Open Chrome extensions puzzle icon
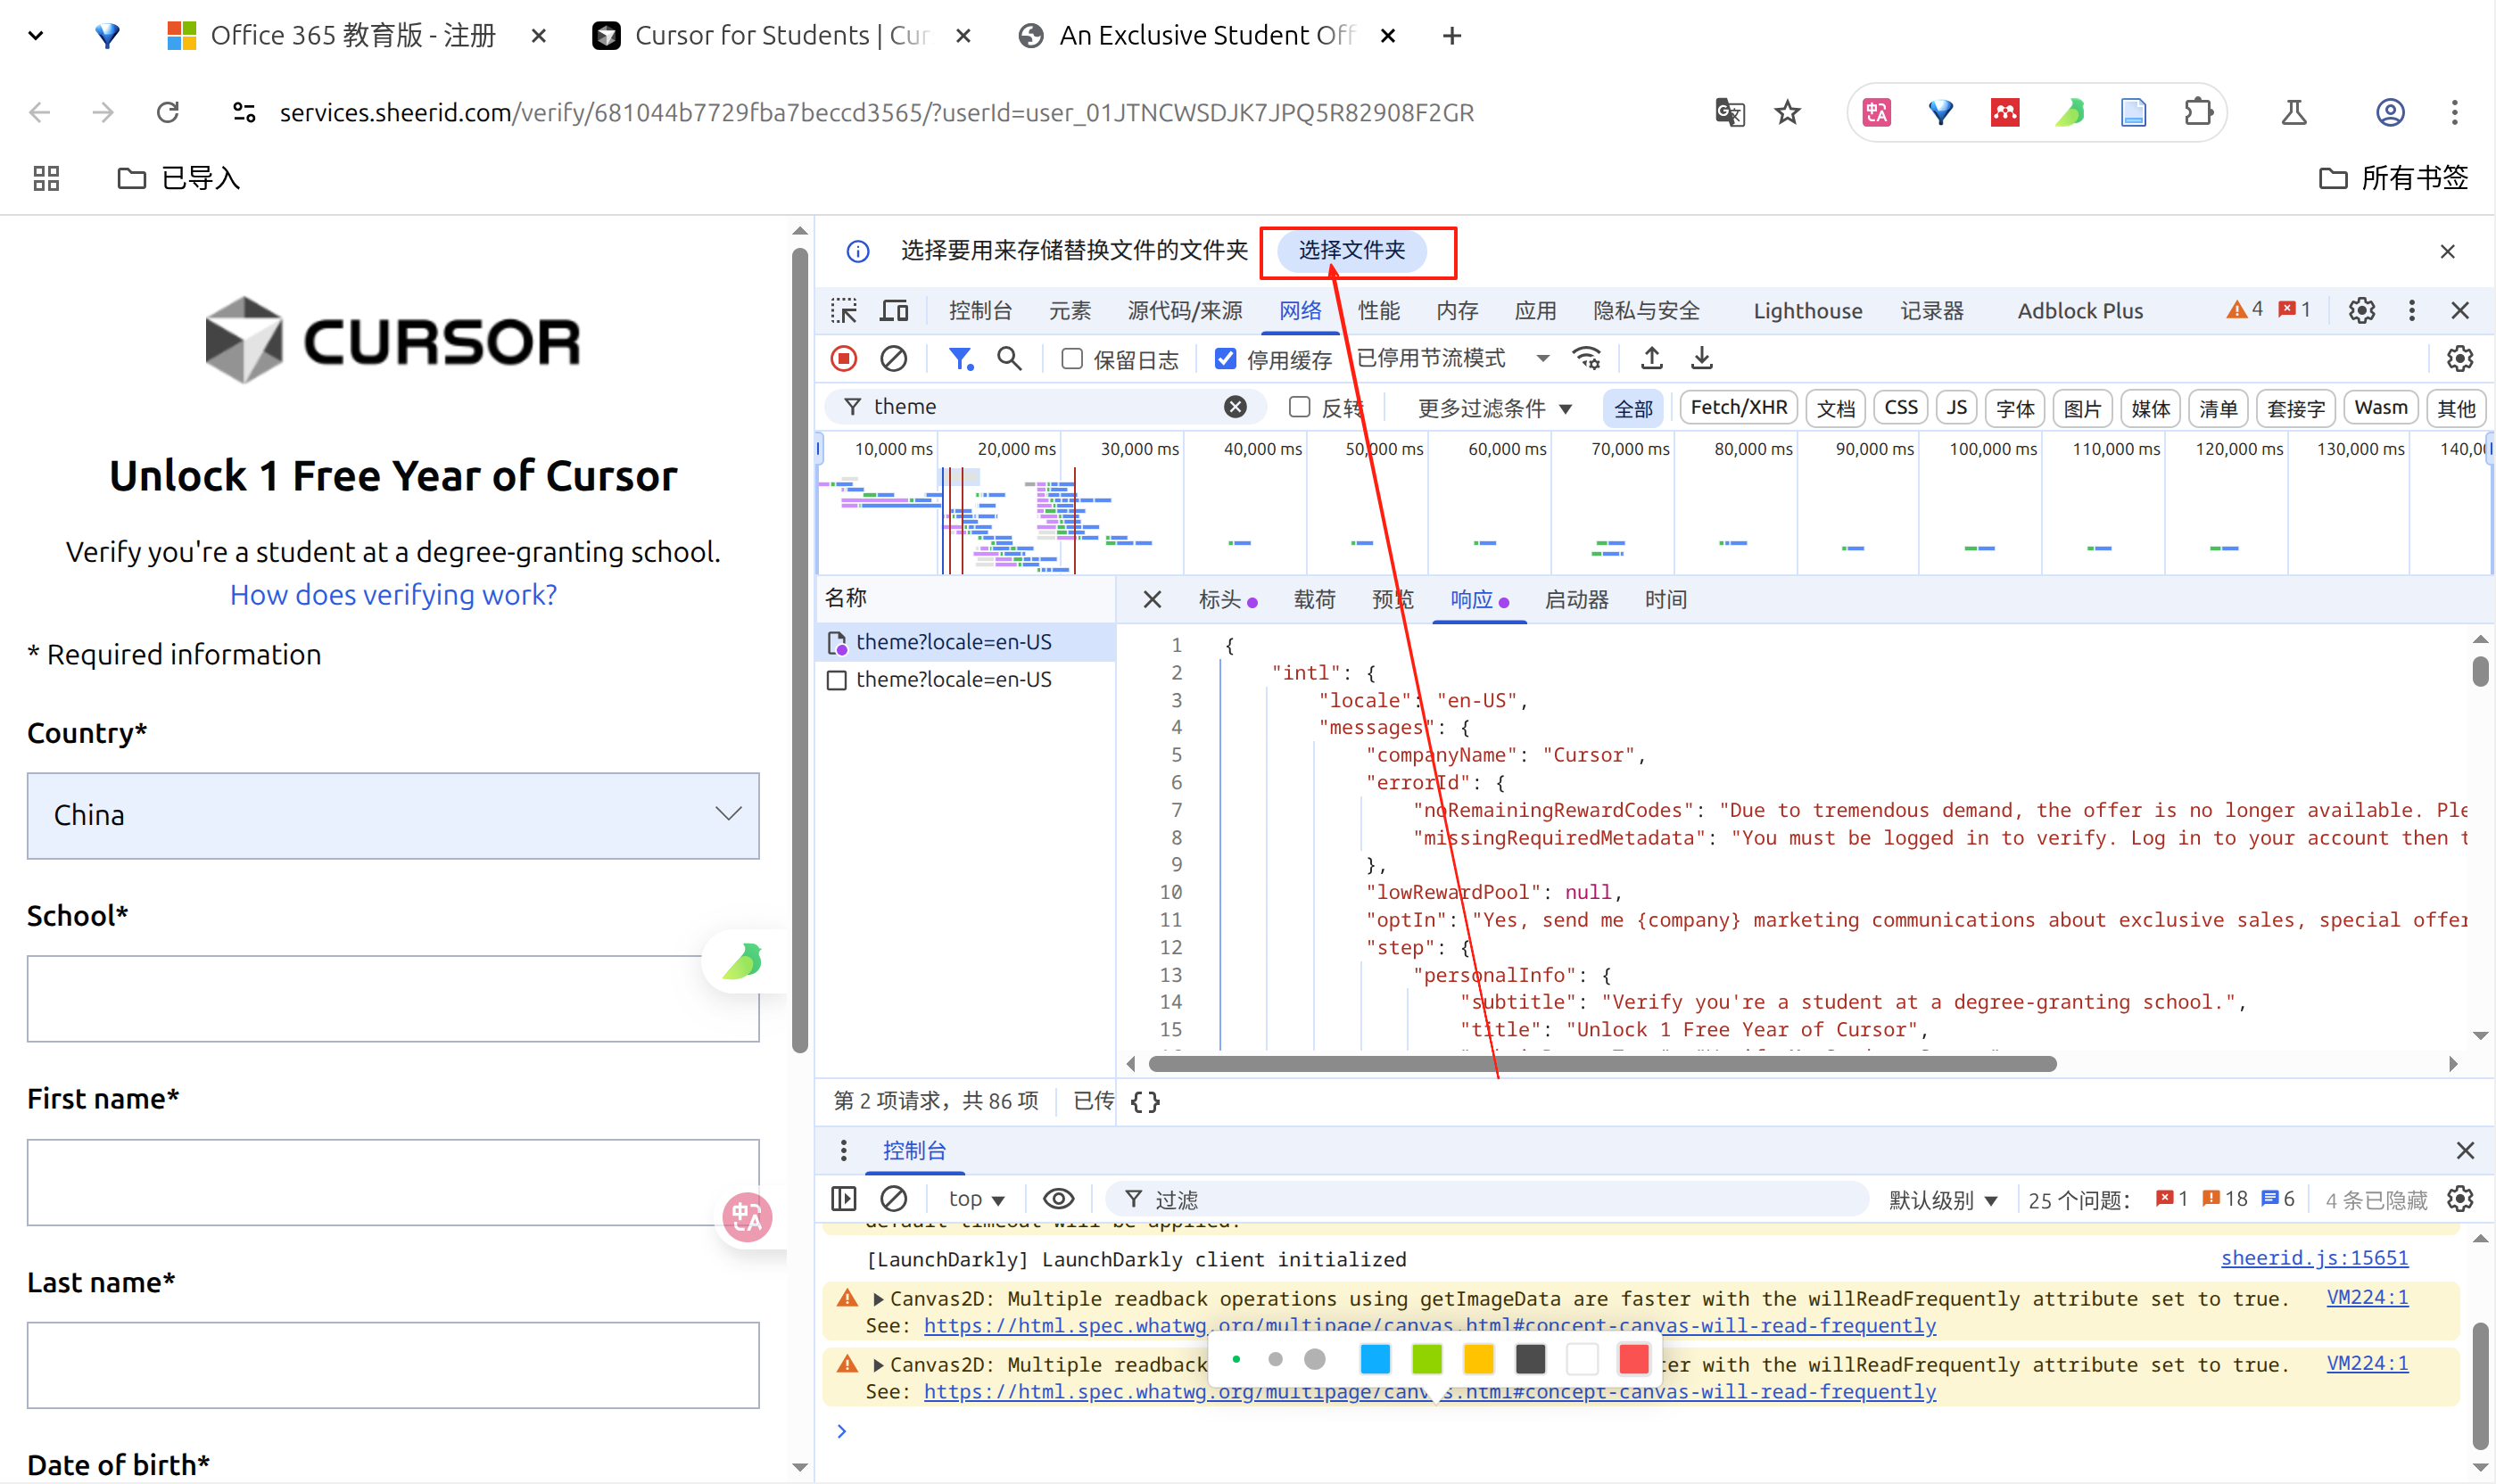The image size is (2496, 1484). coord(2198,113)
